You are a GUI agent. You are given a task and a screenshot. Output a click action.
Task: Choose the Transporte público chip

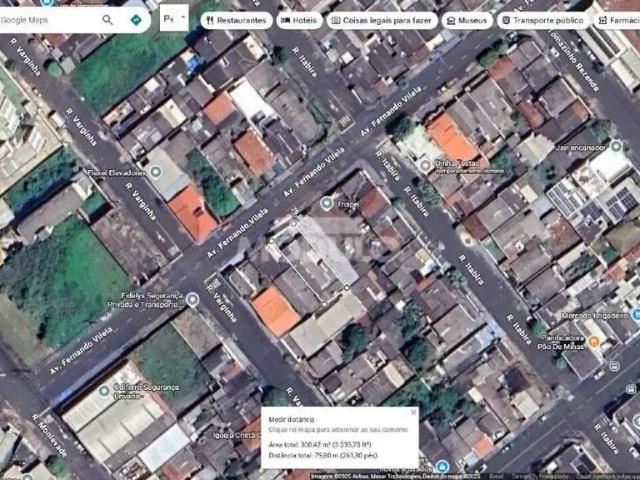(541, 20)
